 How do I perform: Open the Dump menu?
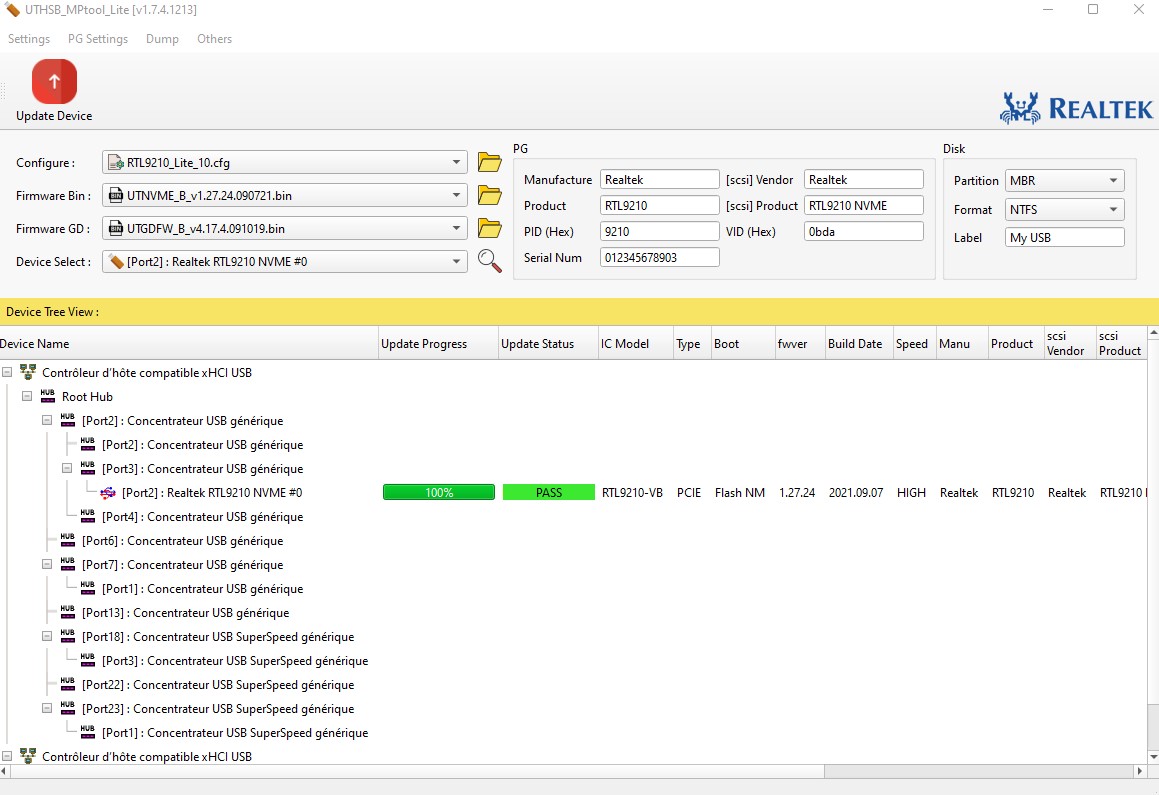point(162,38)
